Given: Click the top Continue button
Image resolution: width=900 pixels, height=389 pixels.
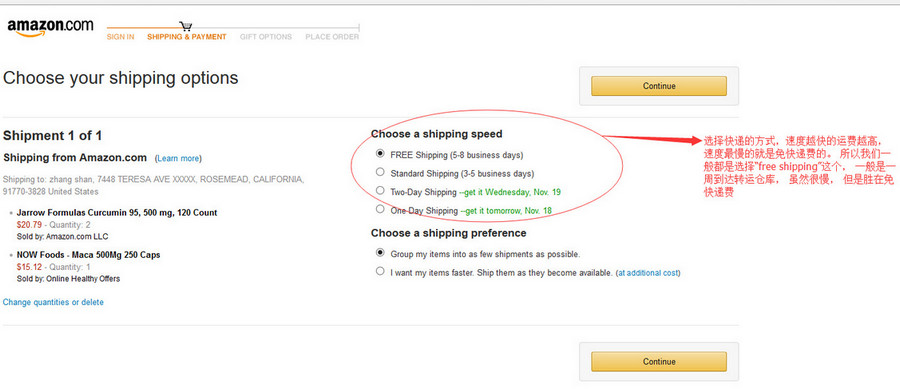Looking at the screenshot, I should pyautogui.click(x=659, y=86).
